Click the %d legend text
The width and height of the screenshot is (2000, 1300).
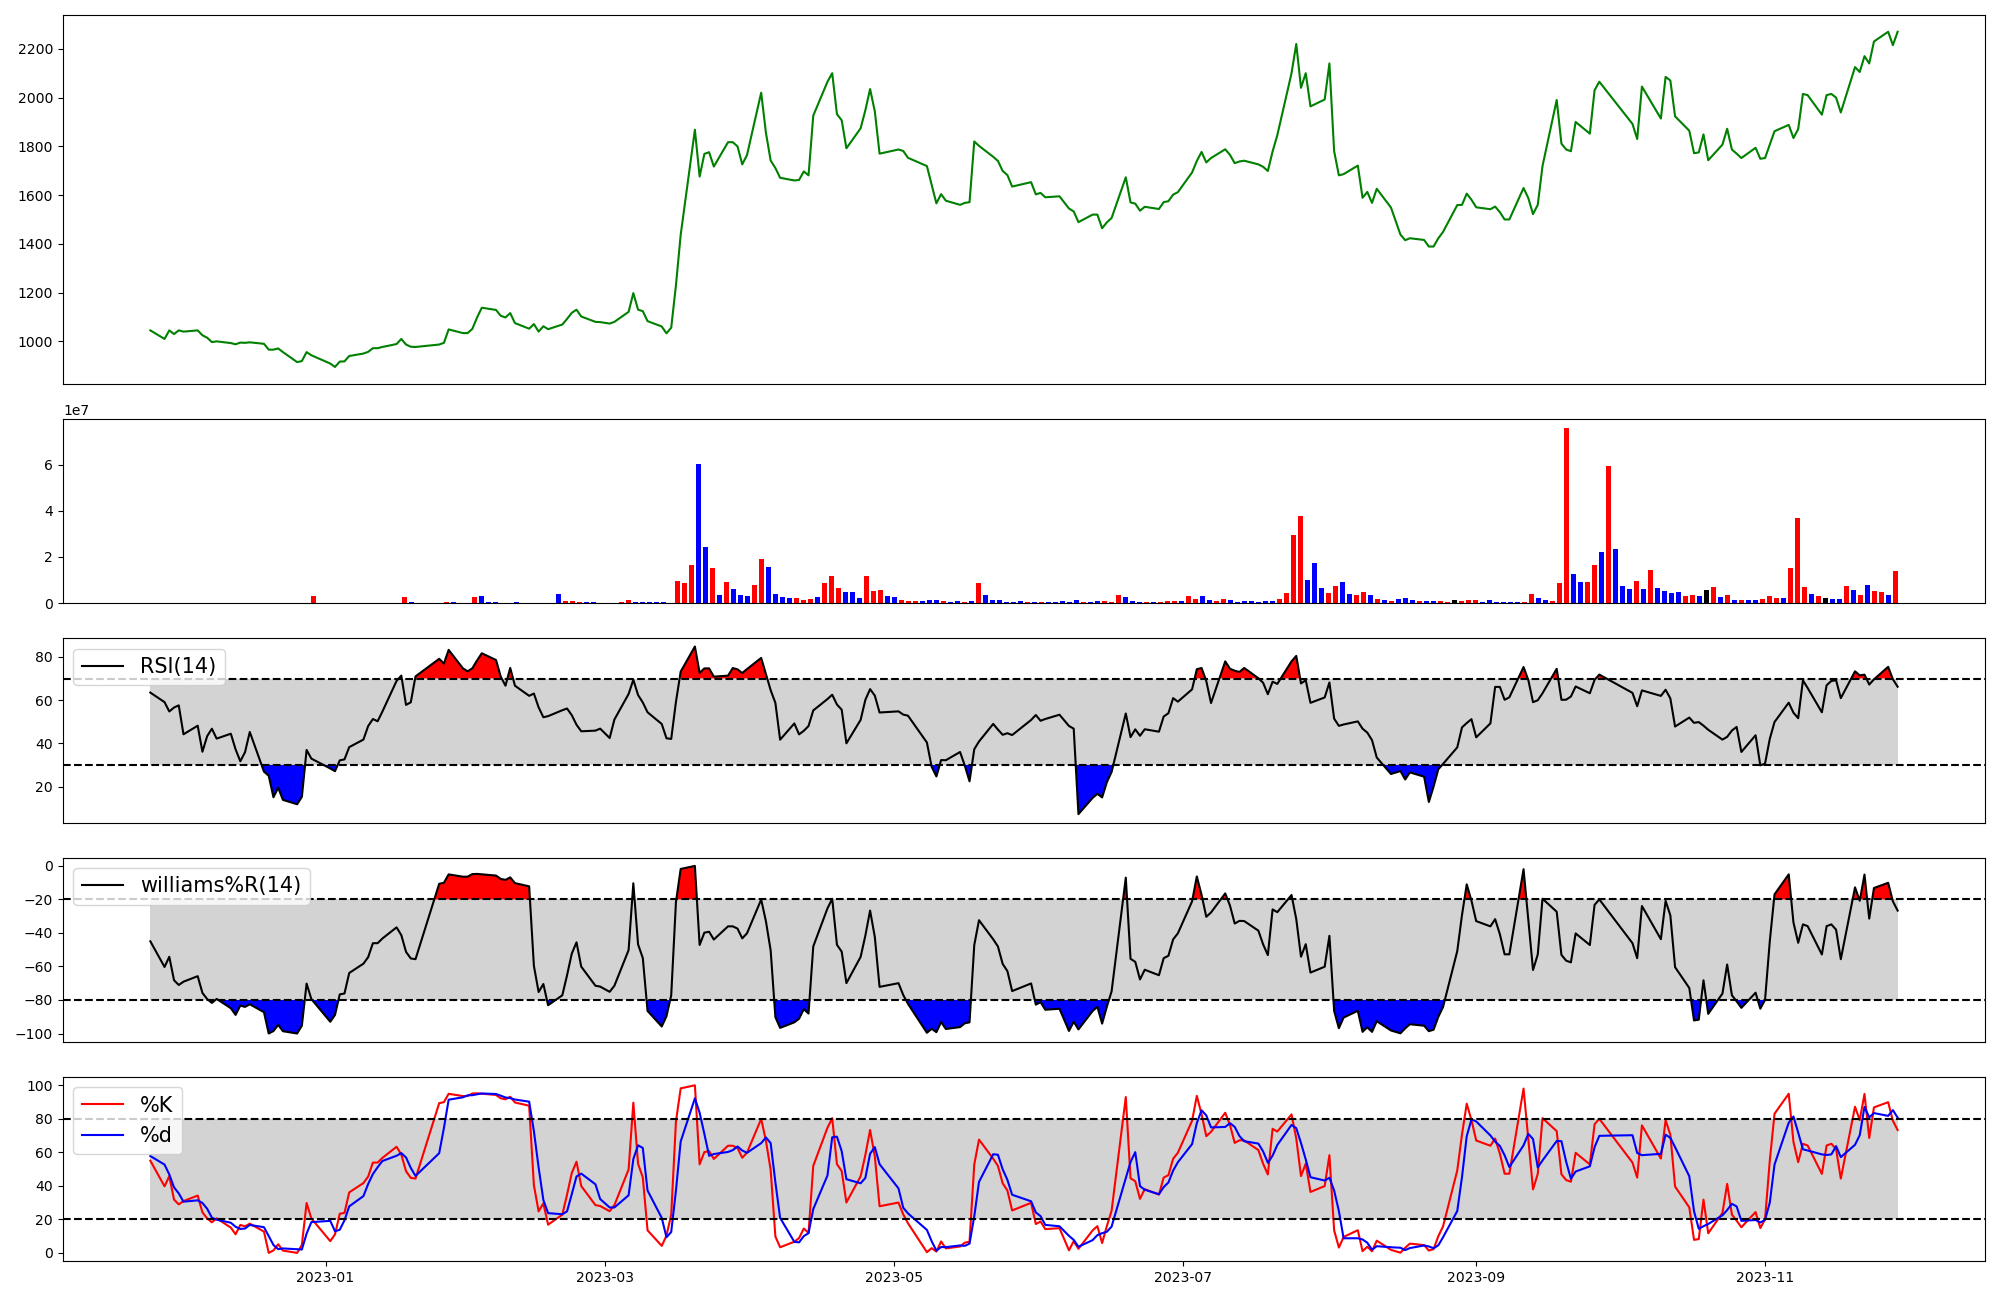pos(156,1135)
